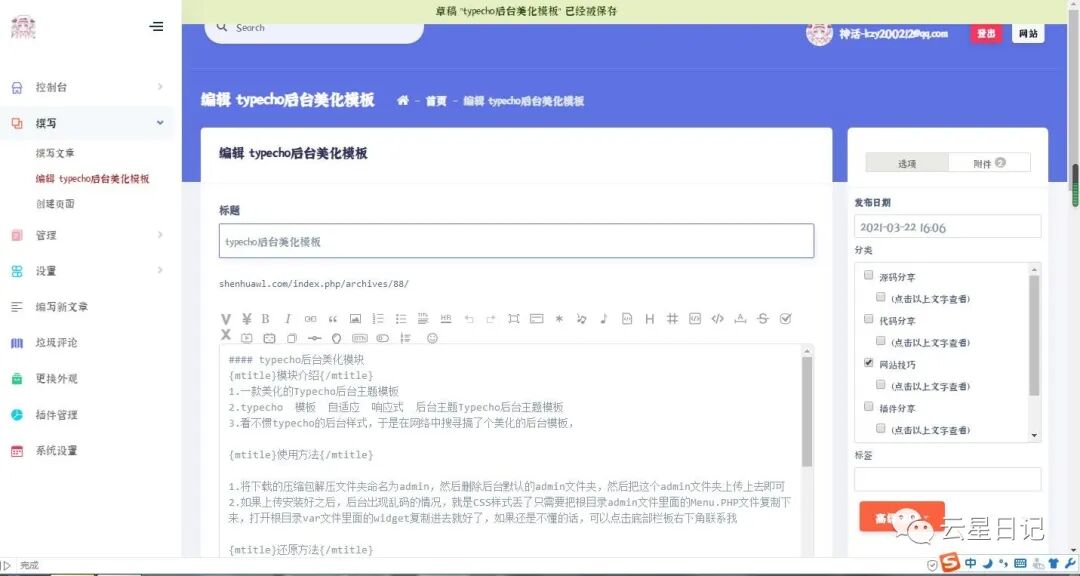
Task: Open Sogou input method tray icon
Action: pyautogui.click(x=951, y=563)
